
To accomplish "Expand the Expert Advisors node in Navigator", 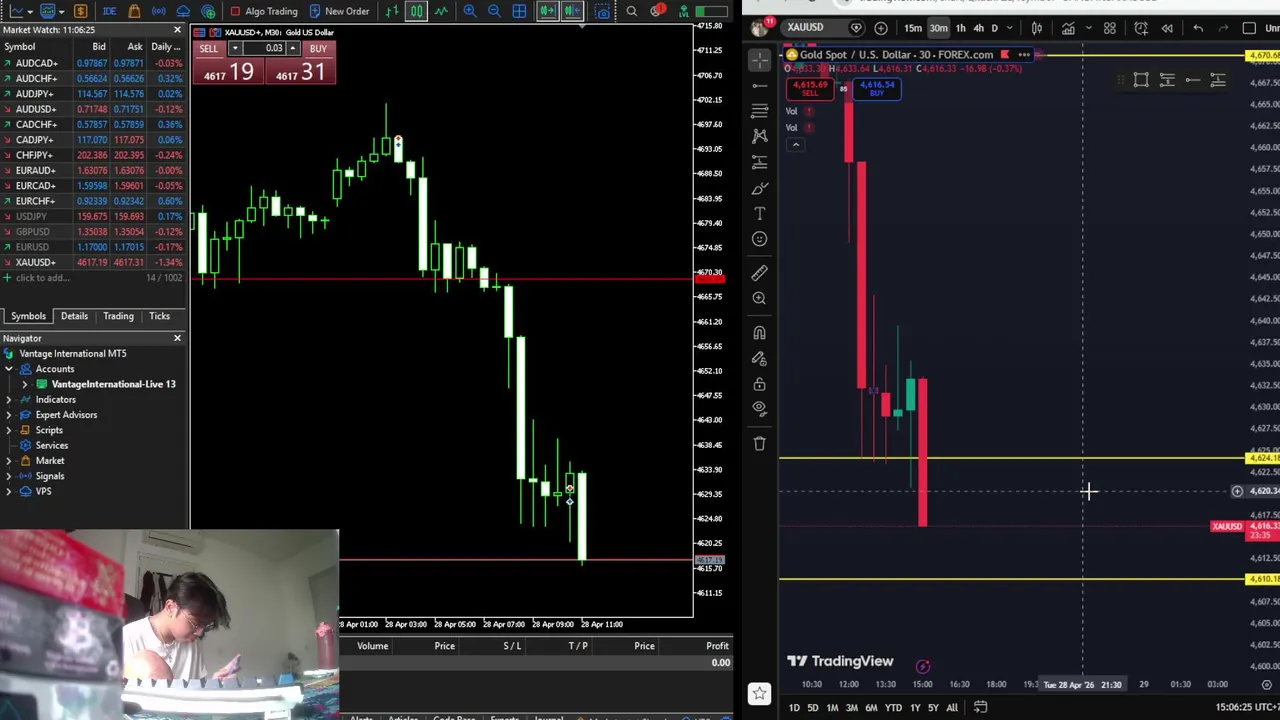I will coord(9,415).
